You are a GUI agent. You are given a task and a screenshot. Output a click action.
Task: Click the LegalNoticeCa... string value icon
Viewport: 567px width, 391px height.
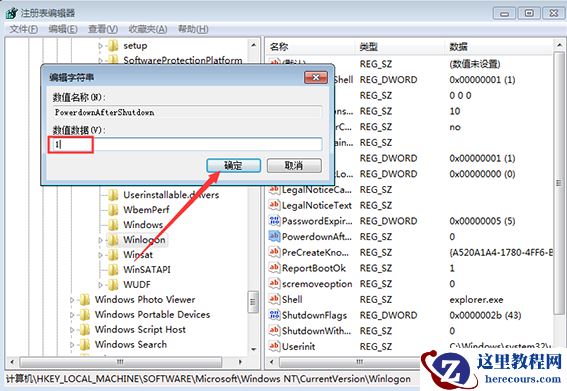coord(274,190)
